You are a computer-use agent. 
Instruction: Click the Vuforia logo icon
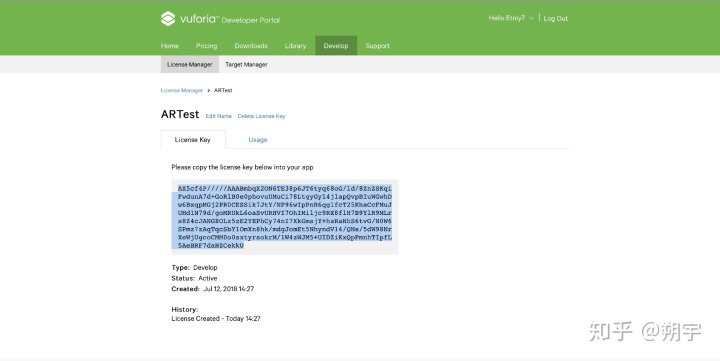click(168, 19)
